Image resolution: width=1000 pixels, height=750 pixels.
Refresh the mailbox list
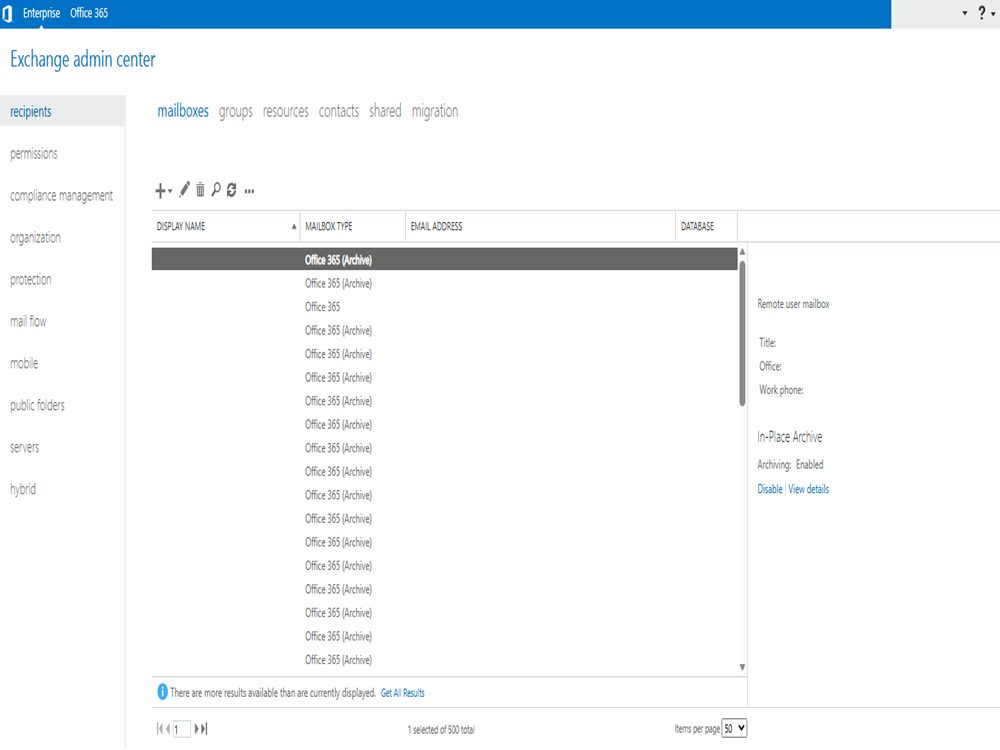232,189
